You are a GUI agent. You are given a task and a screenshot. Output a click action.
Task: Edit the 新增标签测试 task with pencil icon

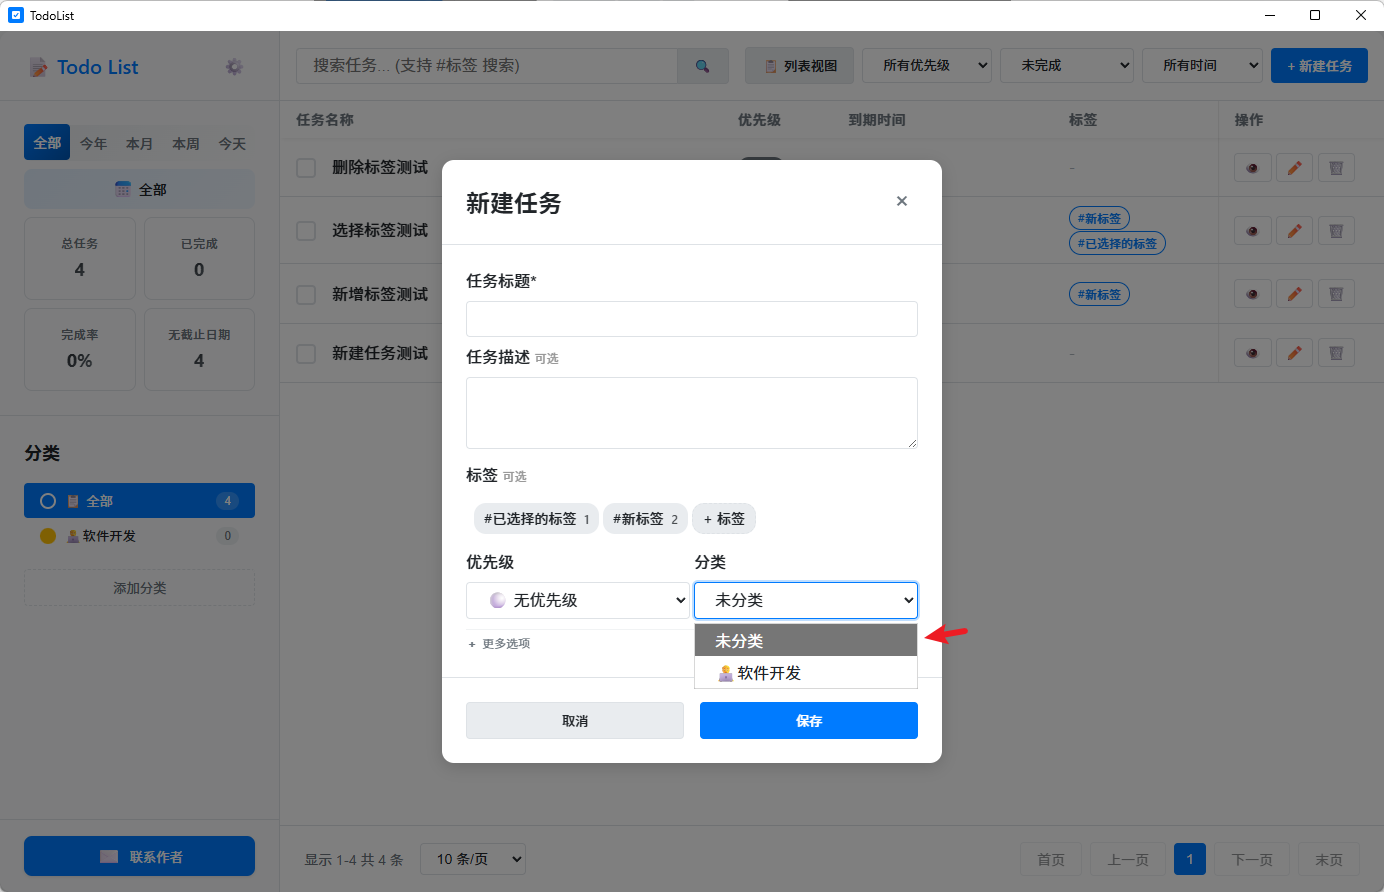coord(1294,294)
